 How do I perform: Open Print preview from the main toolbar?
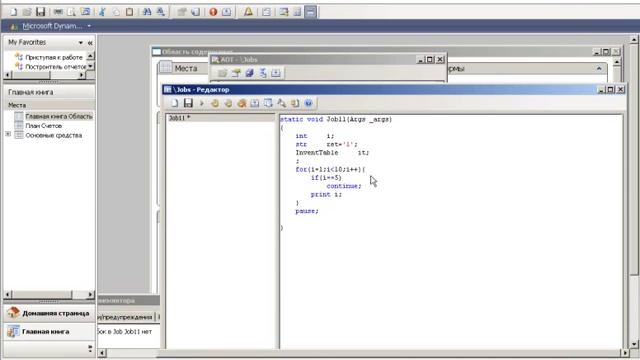click(x=72, y=12)
